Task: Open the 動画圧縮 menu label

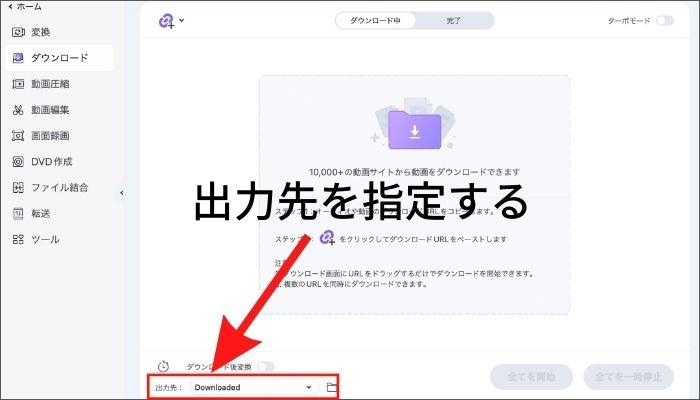Action: pyautogui.click(x=50, y=84)
